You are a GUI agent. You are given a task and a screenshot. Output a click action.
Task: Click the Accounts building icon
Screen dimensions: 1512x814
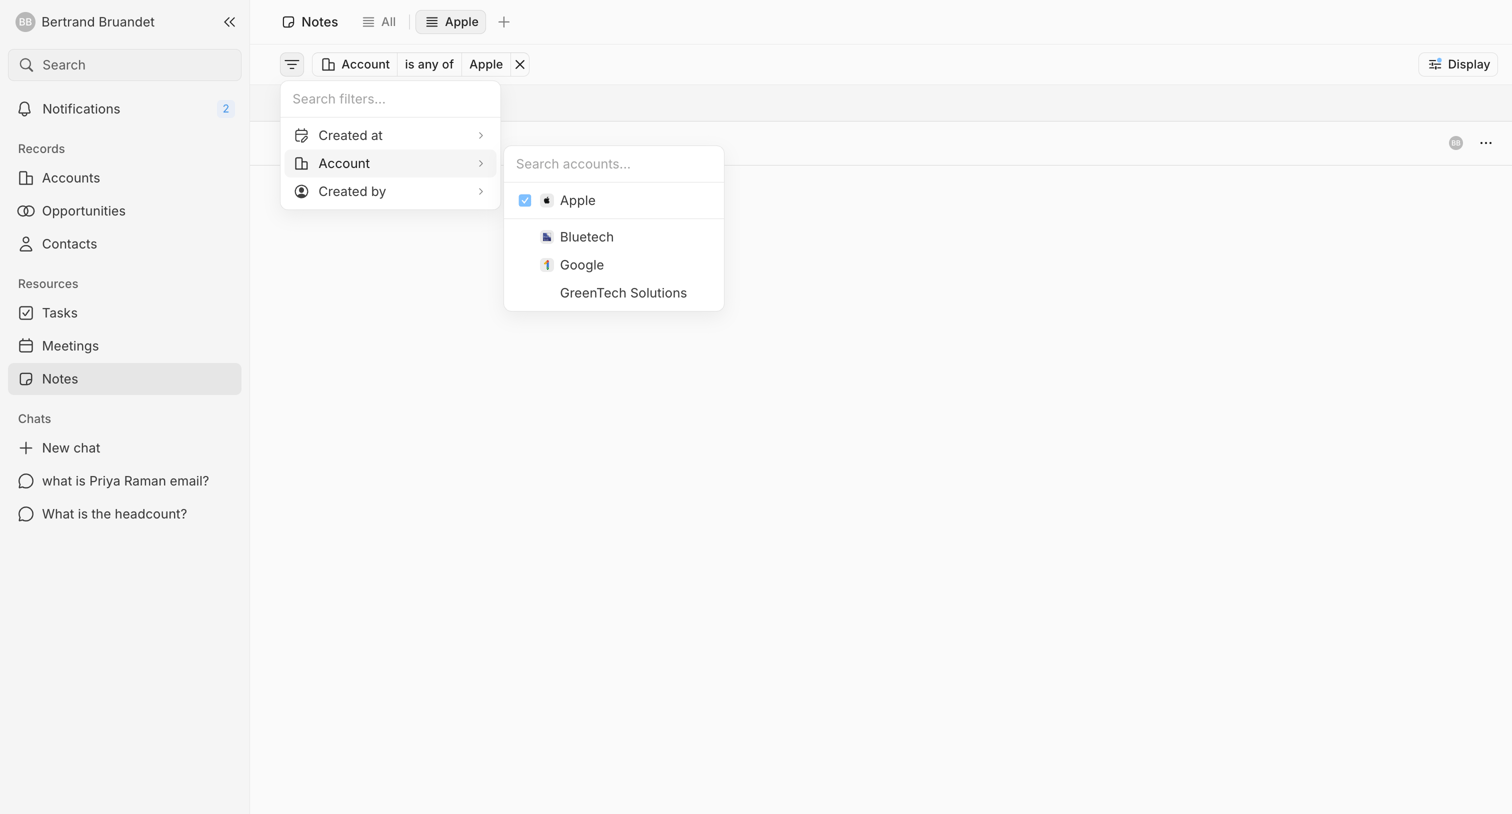26,178
